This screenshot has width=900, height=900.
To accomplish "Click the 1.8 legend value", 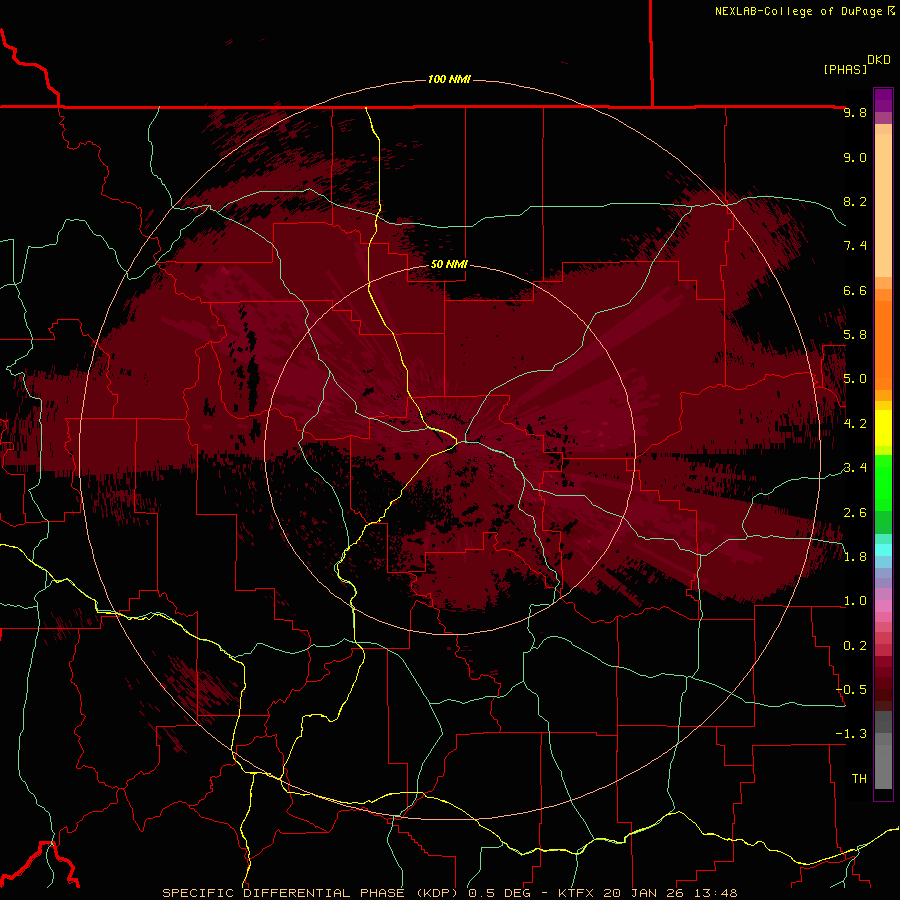I will pyautogui.click(x=855, y=557).
